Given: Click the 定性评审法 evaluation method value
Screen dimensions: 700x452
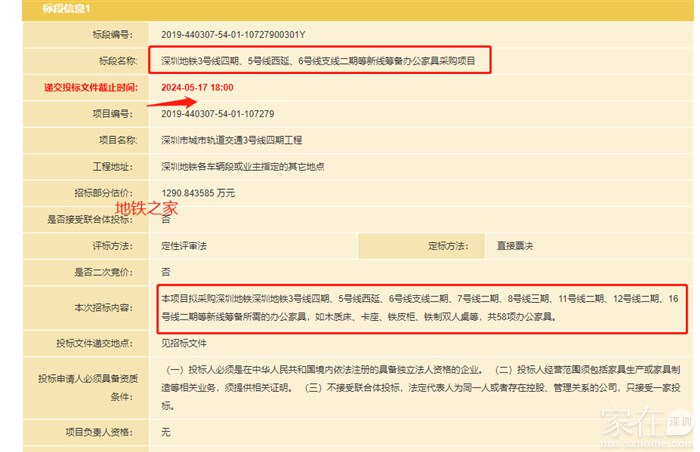Looking at the screenshot, I should click(x=184, y=245).
